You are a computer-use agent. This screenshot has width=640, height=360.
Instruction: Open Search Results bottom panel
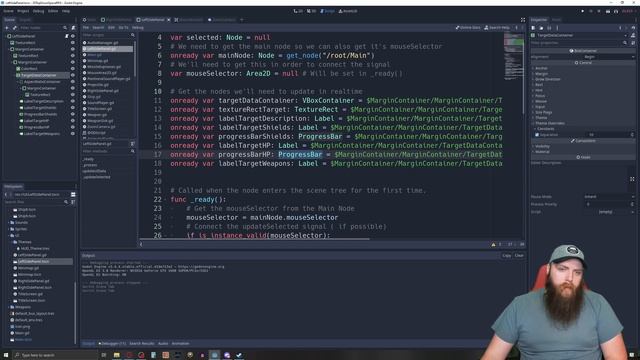(142, 344)
